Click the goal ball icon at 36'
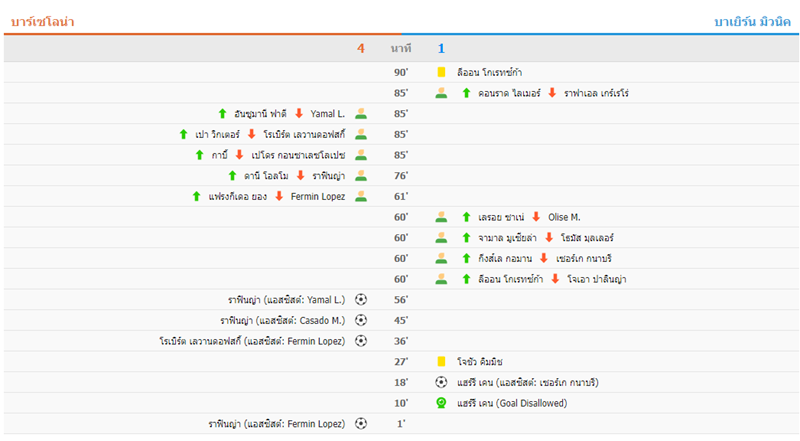 click(x=361, y=340)
